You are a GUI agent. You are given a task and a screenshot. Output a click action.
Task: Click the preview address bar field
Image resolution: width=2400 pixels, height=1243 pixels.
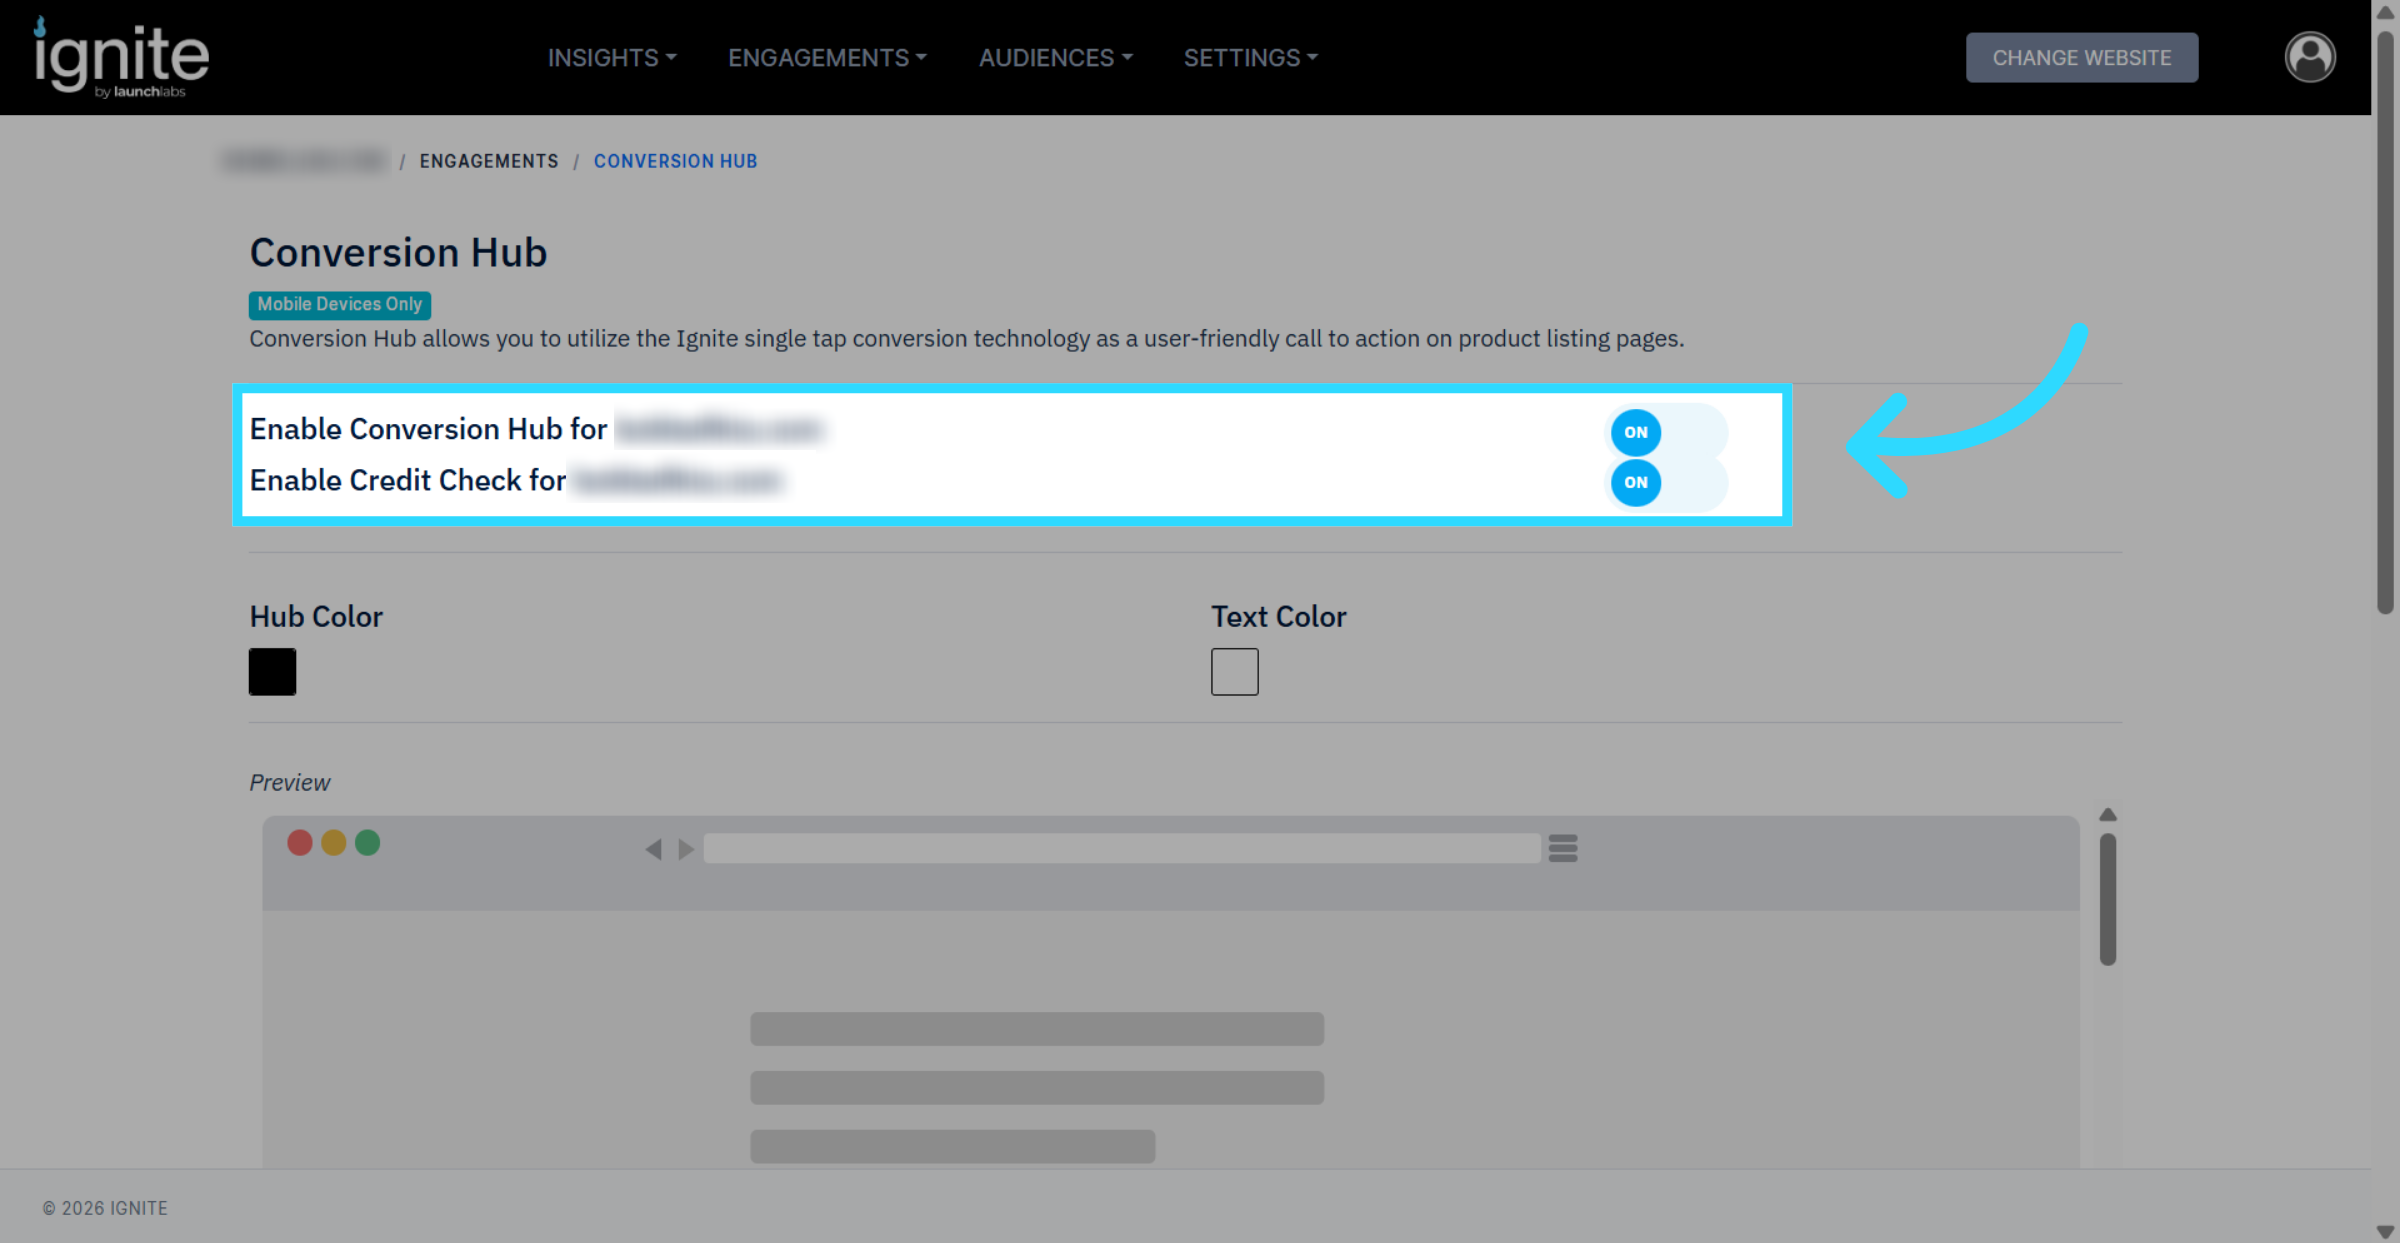pos(1121,849)
